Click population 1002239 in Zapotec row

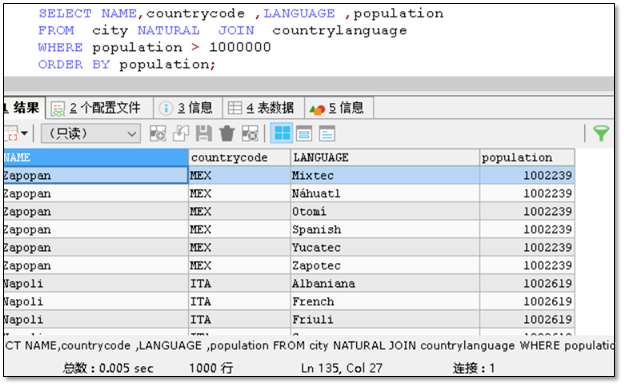tap(527, 265)
